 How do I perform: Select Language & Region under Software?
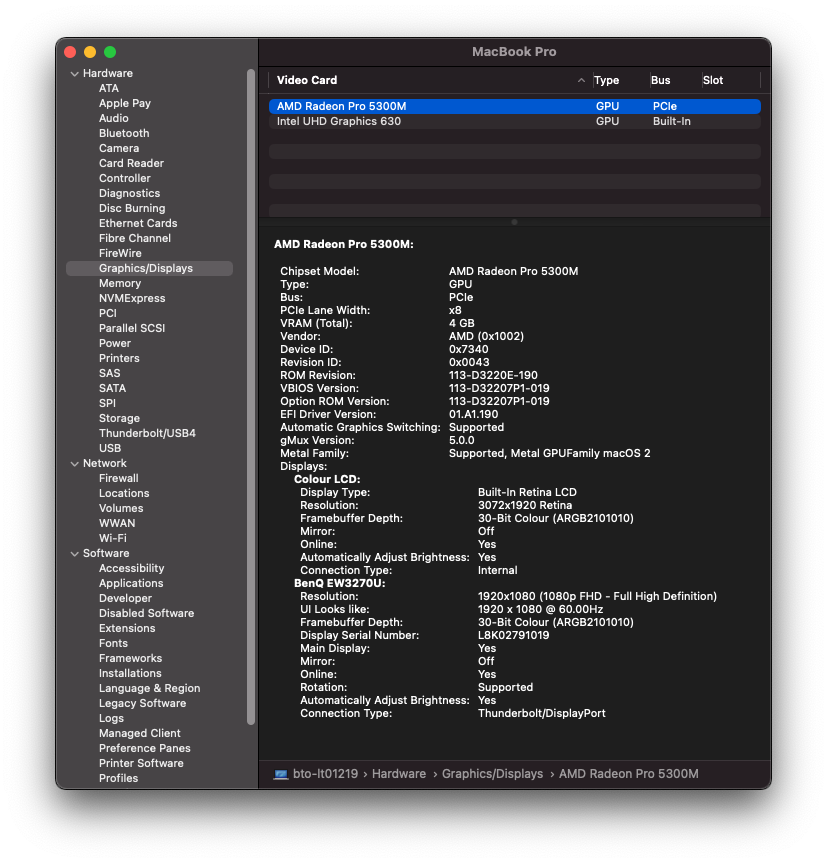150,688
